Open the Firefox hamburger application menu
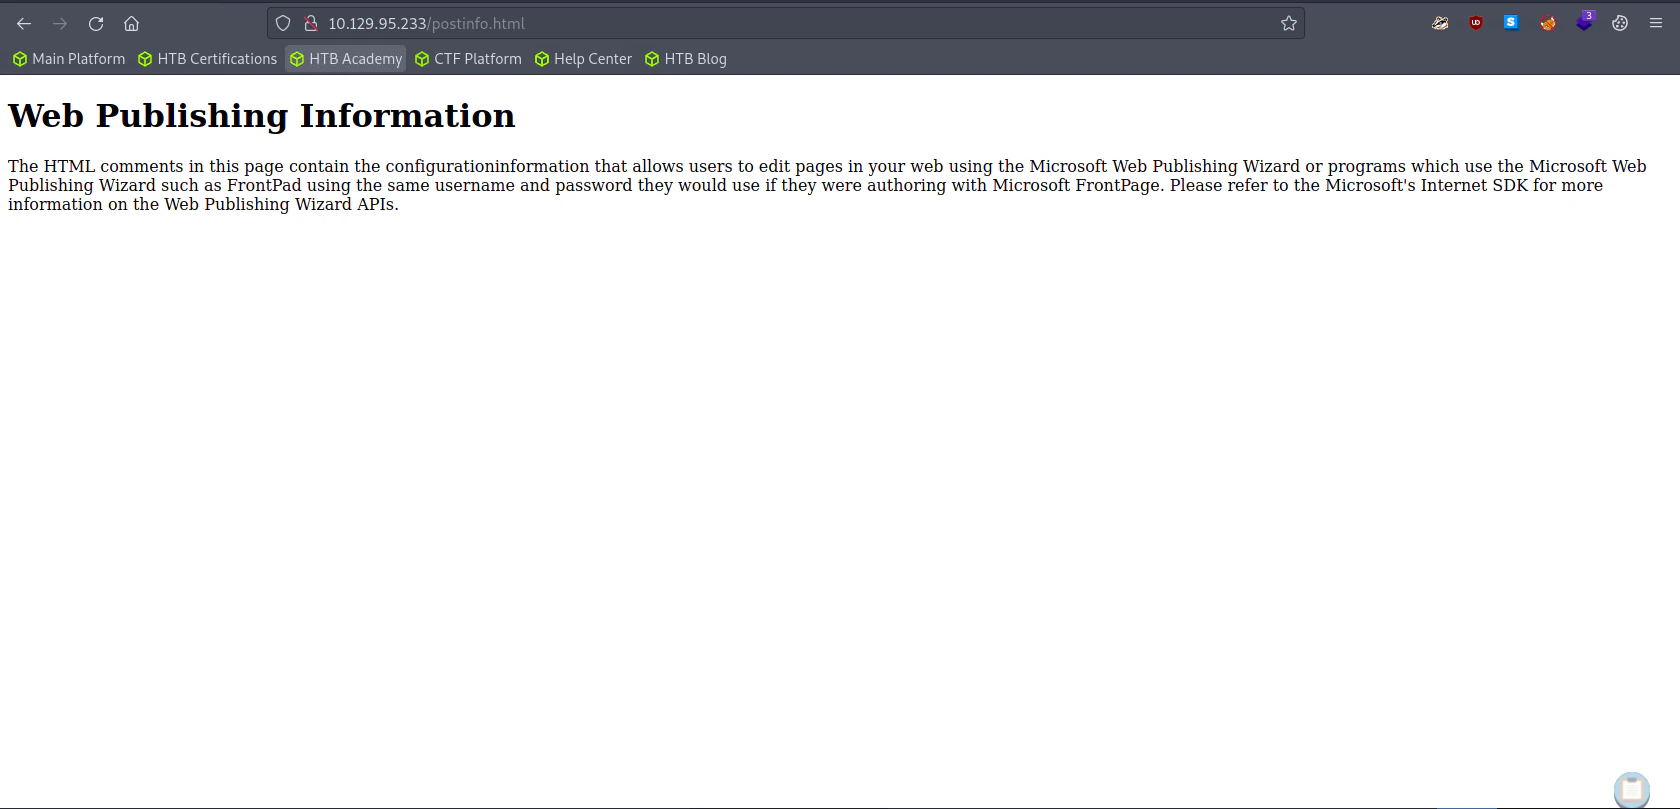Viewport: 1680px width, 809px height. tap(1656, 23)
